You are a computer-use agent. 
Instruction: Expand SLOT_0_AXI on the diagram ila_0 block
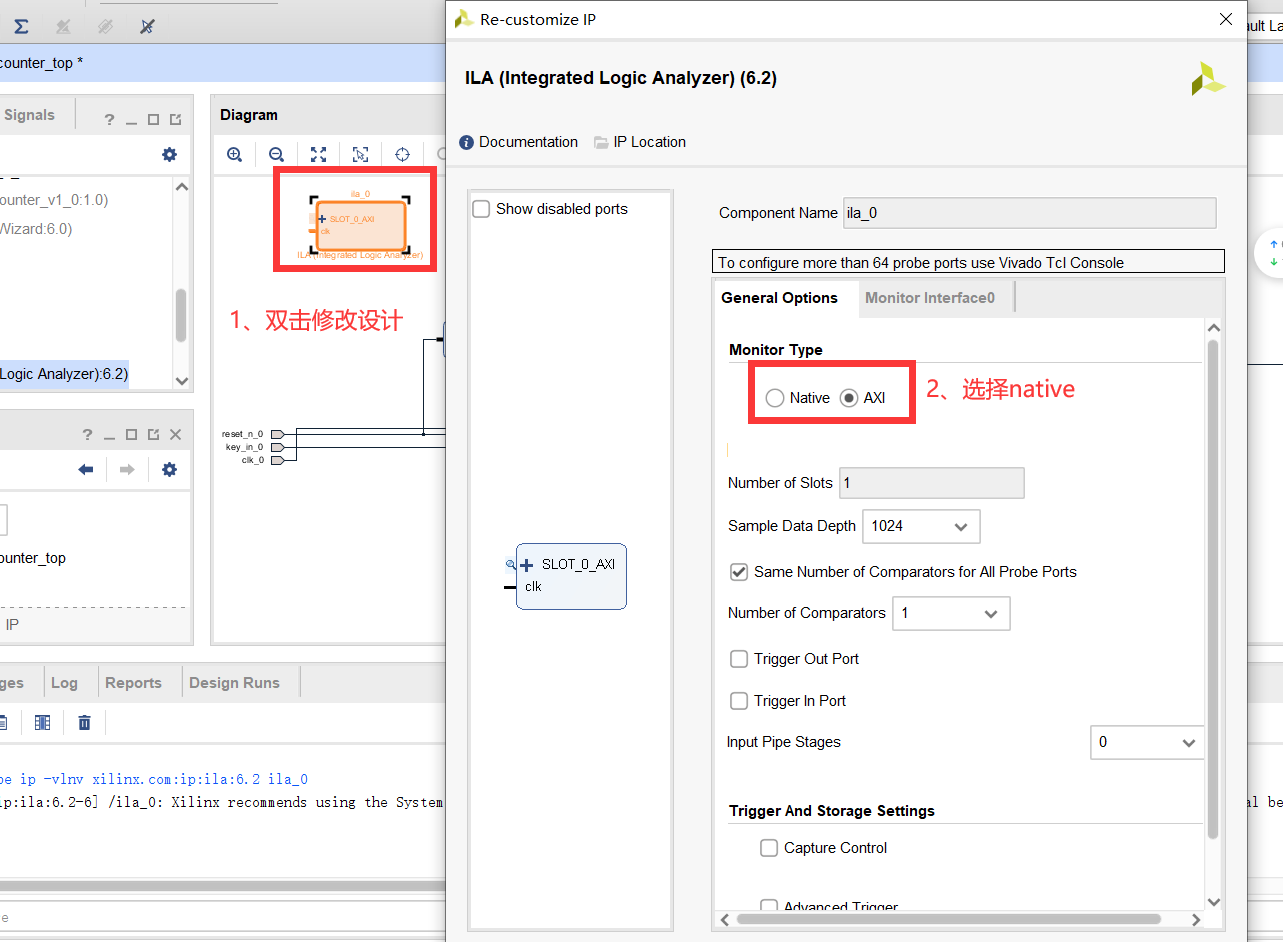(322, 219)
